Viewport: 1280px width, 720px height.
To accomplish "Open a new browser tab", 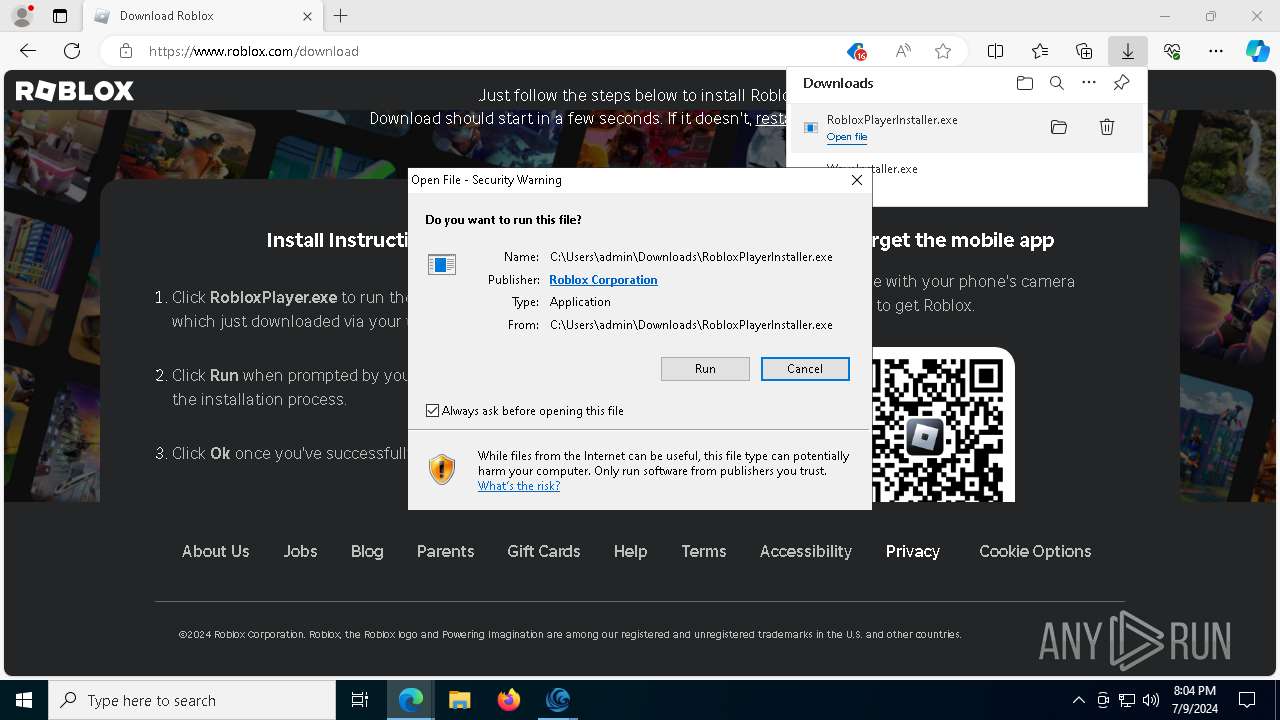I will 341,16.
